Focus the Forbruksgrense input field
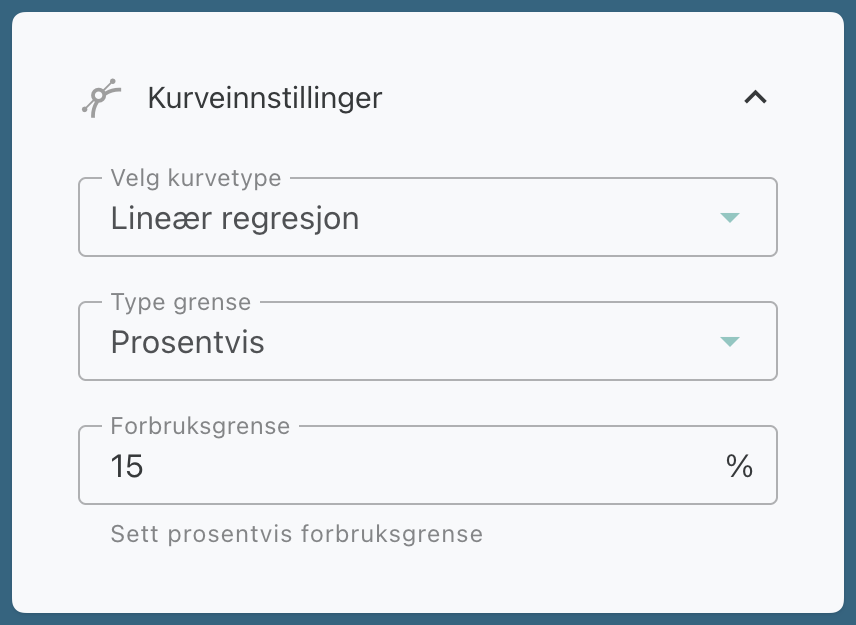Image resolution: width=856 pixels, height=625 pixels. pos(400,466)
